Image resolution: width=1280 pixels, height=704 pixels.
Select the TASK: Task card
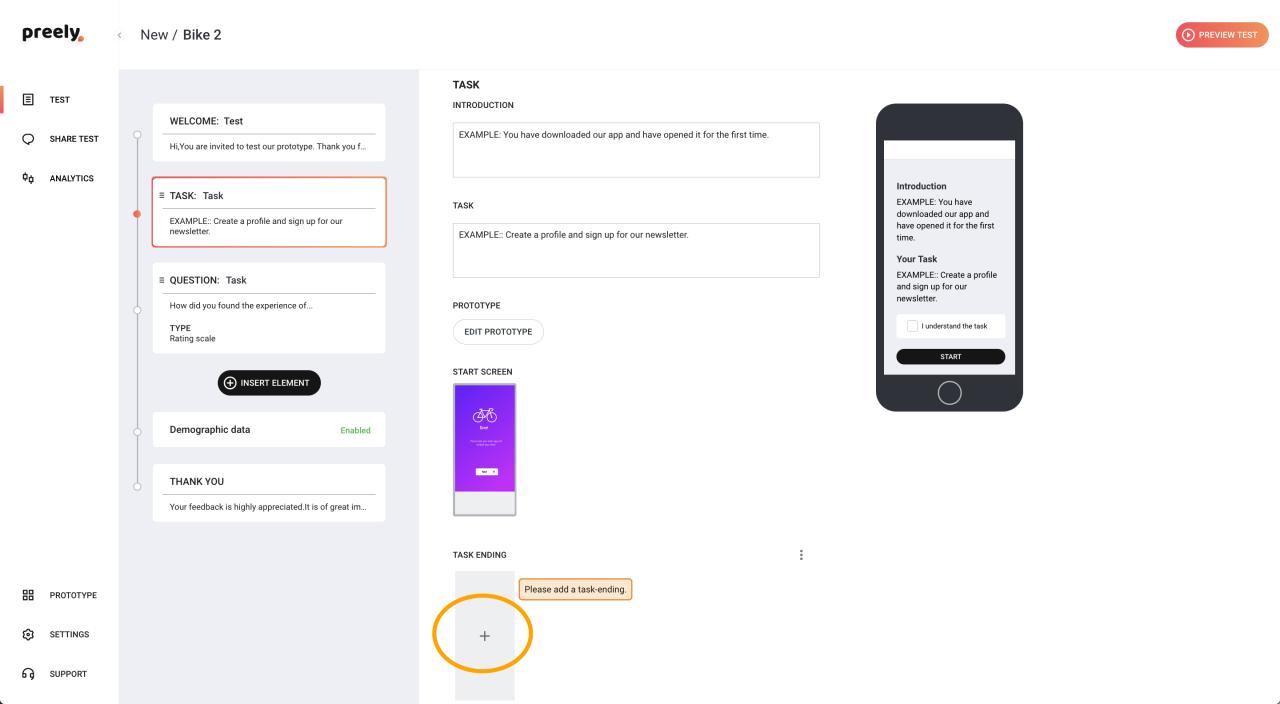[x=269, y=212]
